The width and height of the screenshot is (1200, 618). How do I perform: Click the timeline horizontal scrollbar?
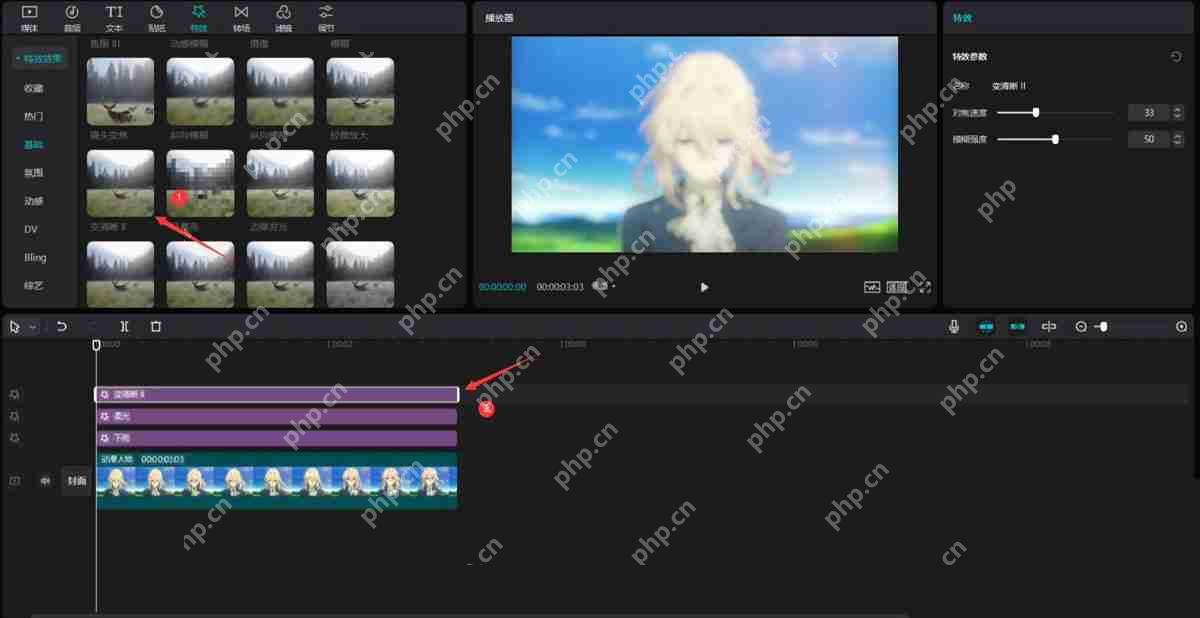click(470, 615)
